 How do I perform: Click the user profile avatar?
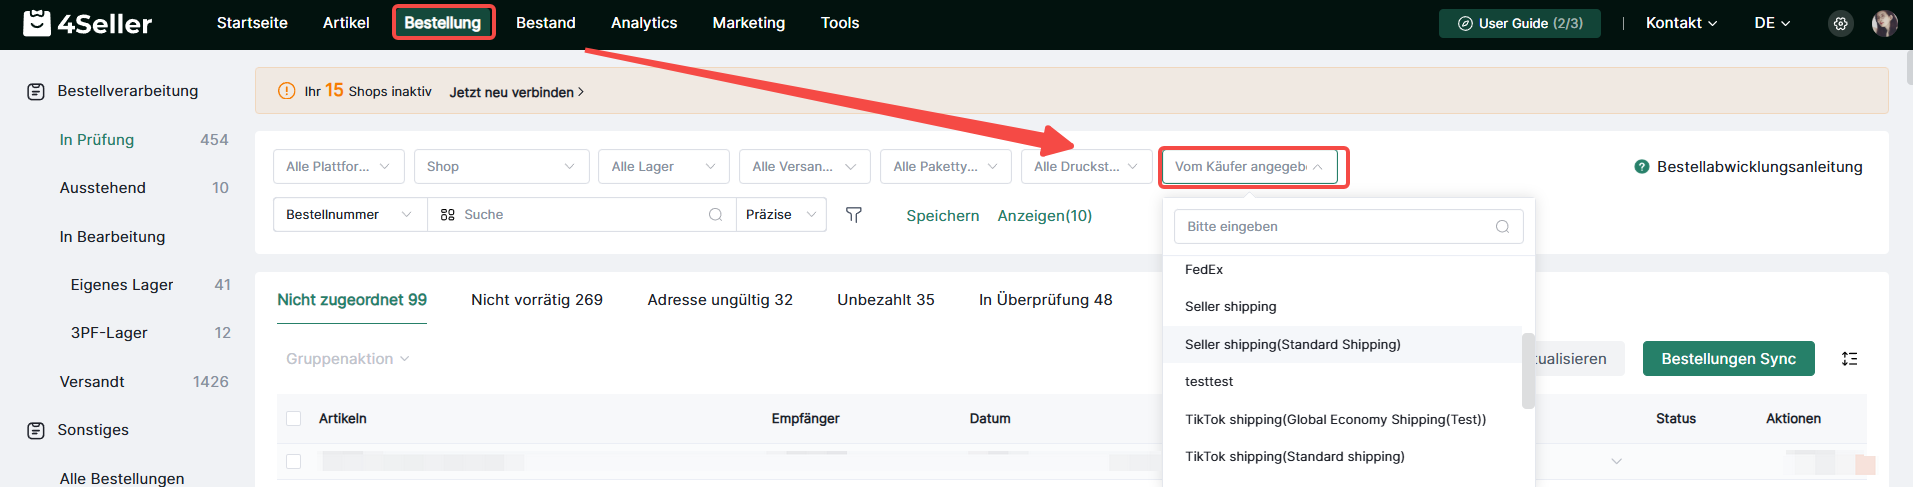click(x=1884, y=23)
